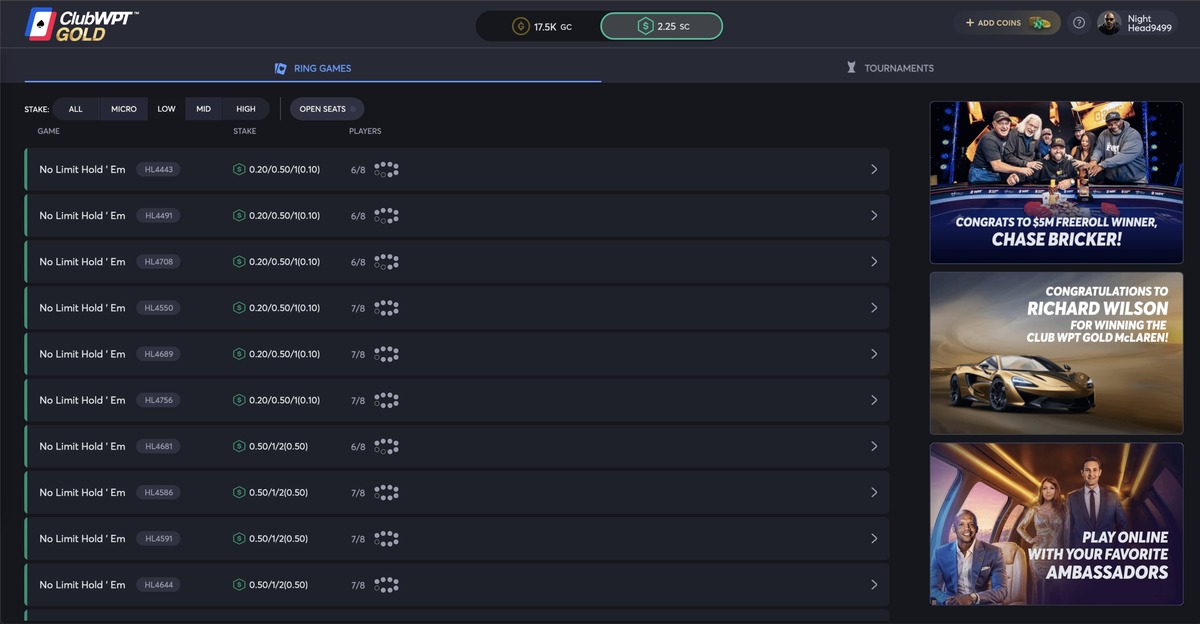Select the gold coins GC balance
Viewport: 1200px width, 624px height.
pos(542,26)
